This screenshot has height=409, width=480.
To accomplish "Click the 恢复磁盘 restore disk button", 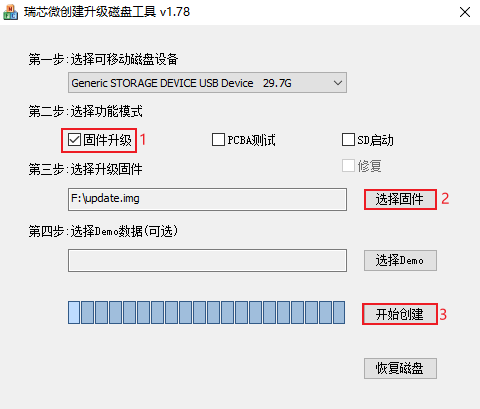I will coord(400,368).
